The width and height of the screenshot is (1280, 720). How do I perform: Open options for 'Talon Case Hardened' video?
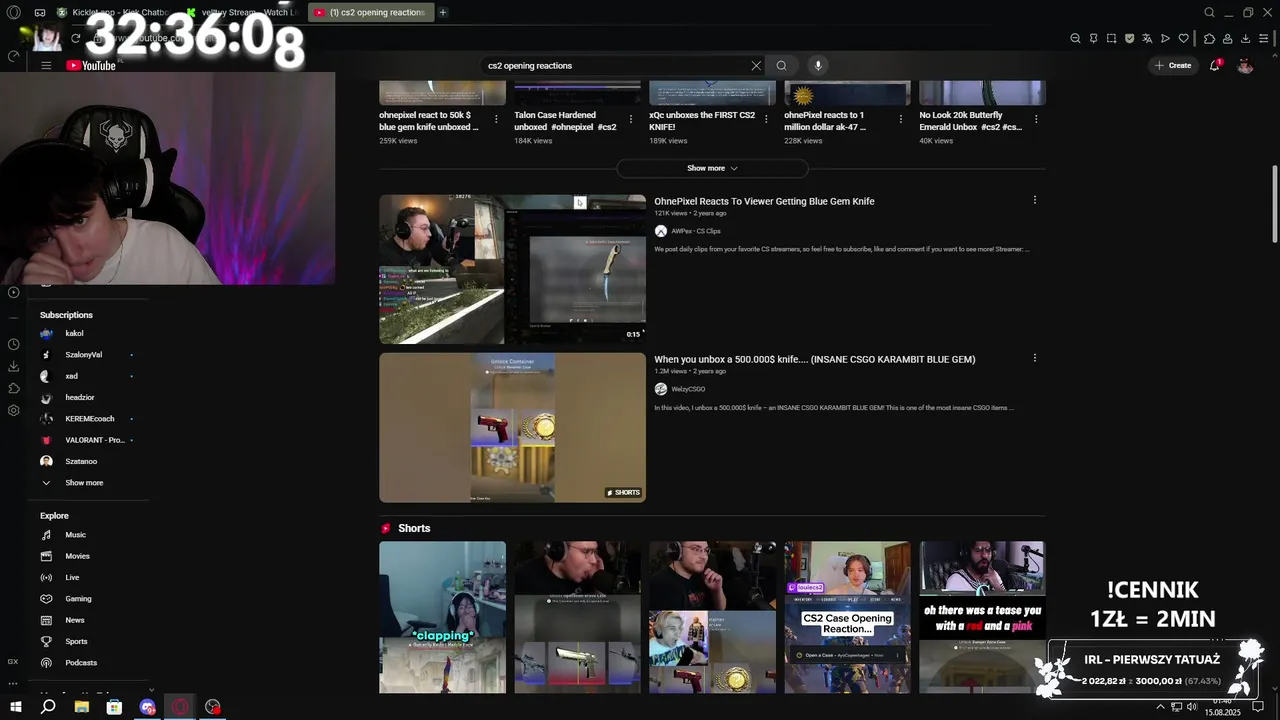click(631, 119)
